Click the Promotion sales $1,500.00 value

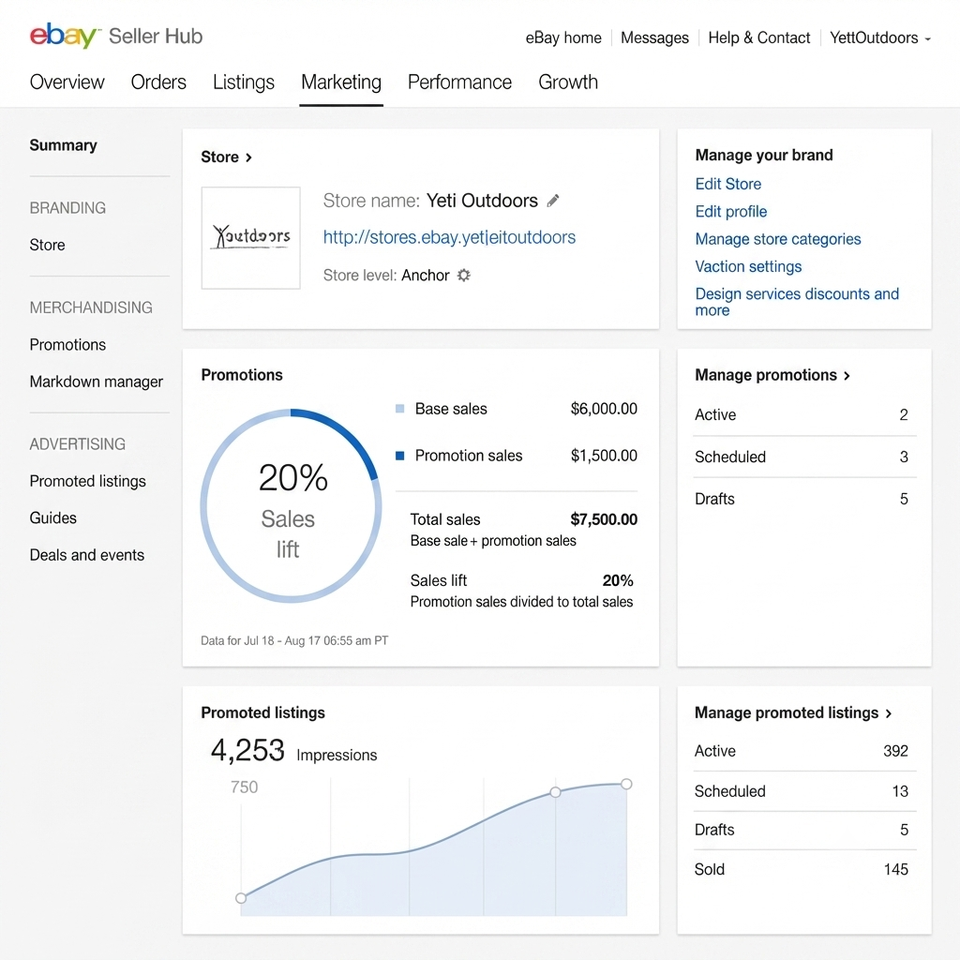(x=604, y=456)
